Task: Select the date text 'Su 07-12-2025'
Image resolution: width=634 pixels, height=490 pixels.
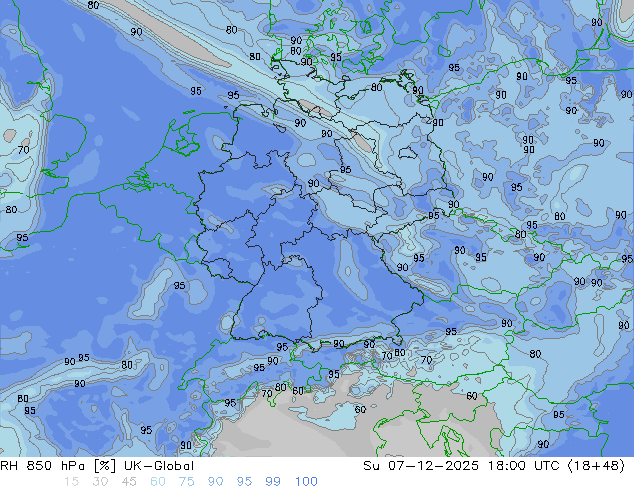Action: click(x=421, y=466)
